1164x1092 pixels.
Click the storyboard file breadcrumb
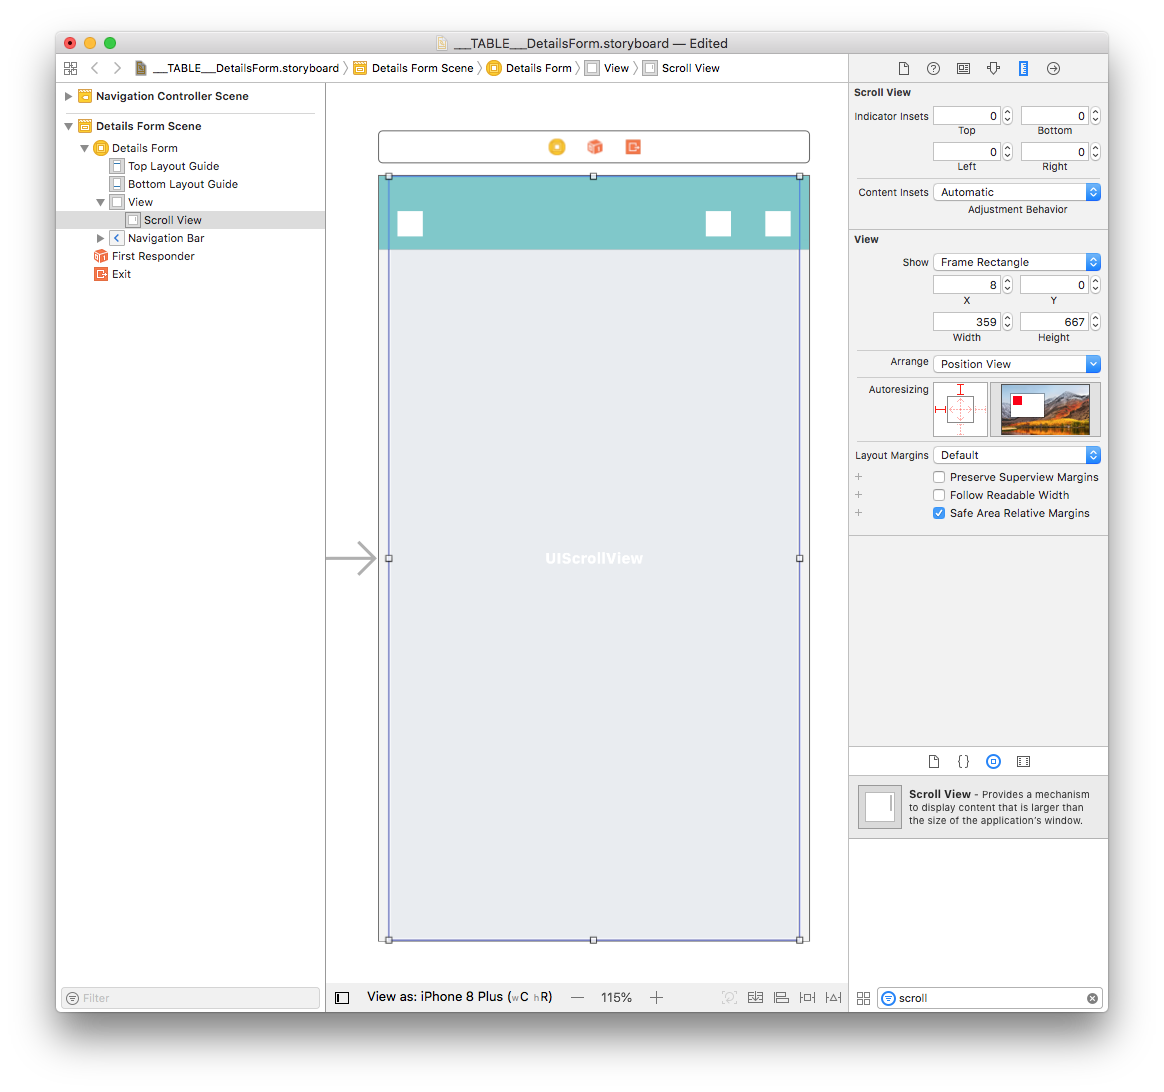pyautogui.click(x=236, y=68)
